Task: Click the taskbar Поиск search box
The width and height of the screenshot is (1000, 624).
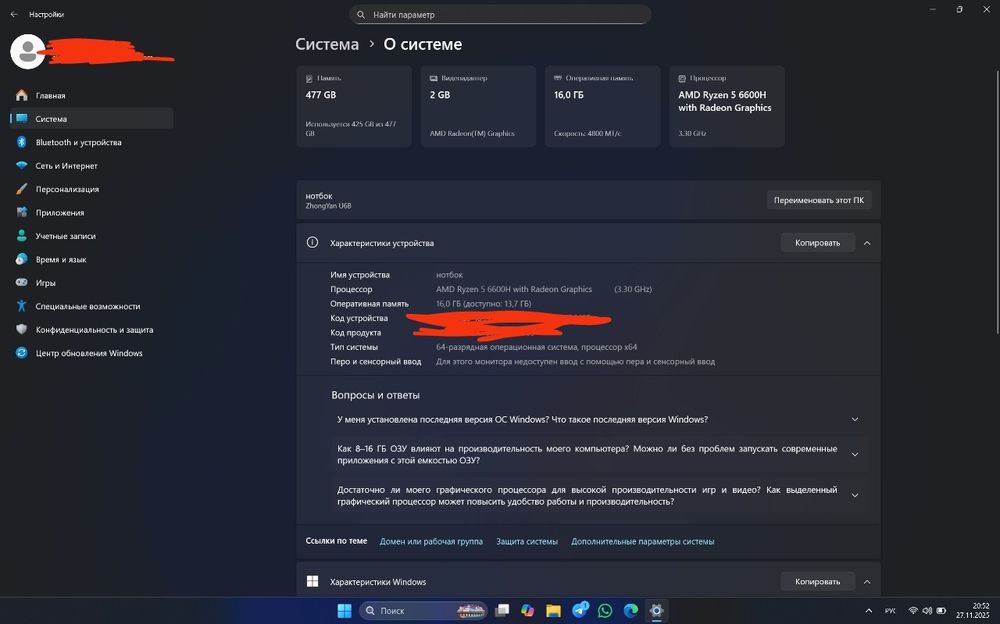Action: click(423, 611)
